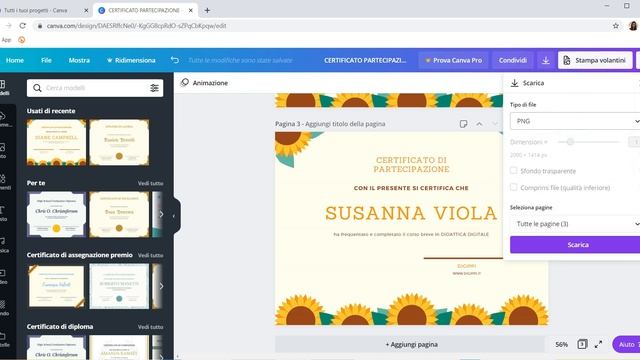Open the Mostra menu
640x360 pixels.
tap(79, 60)
